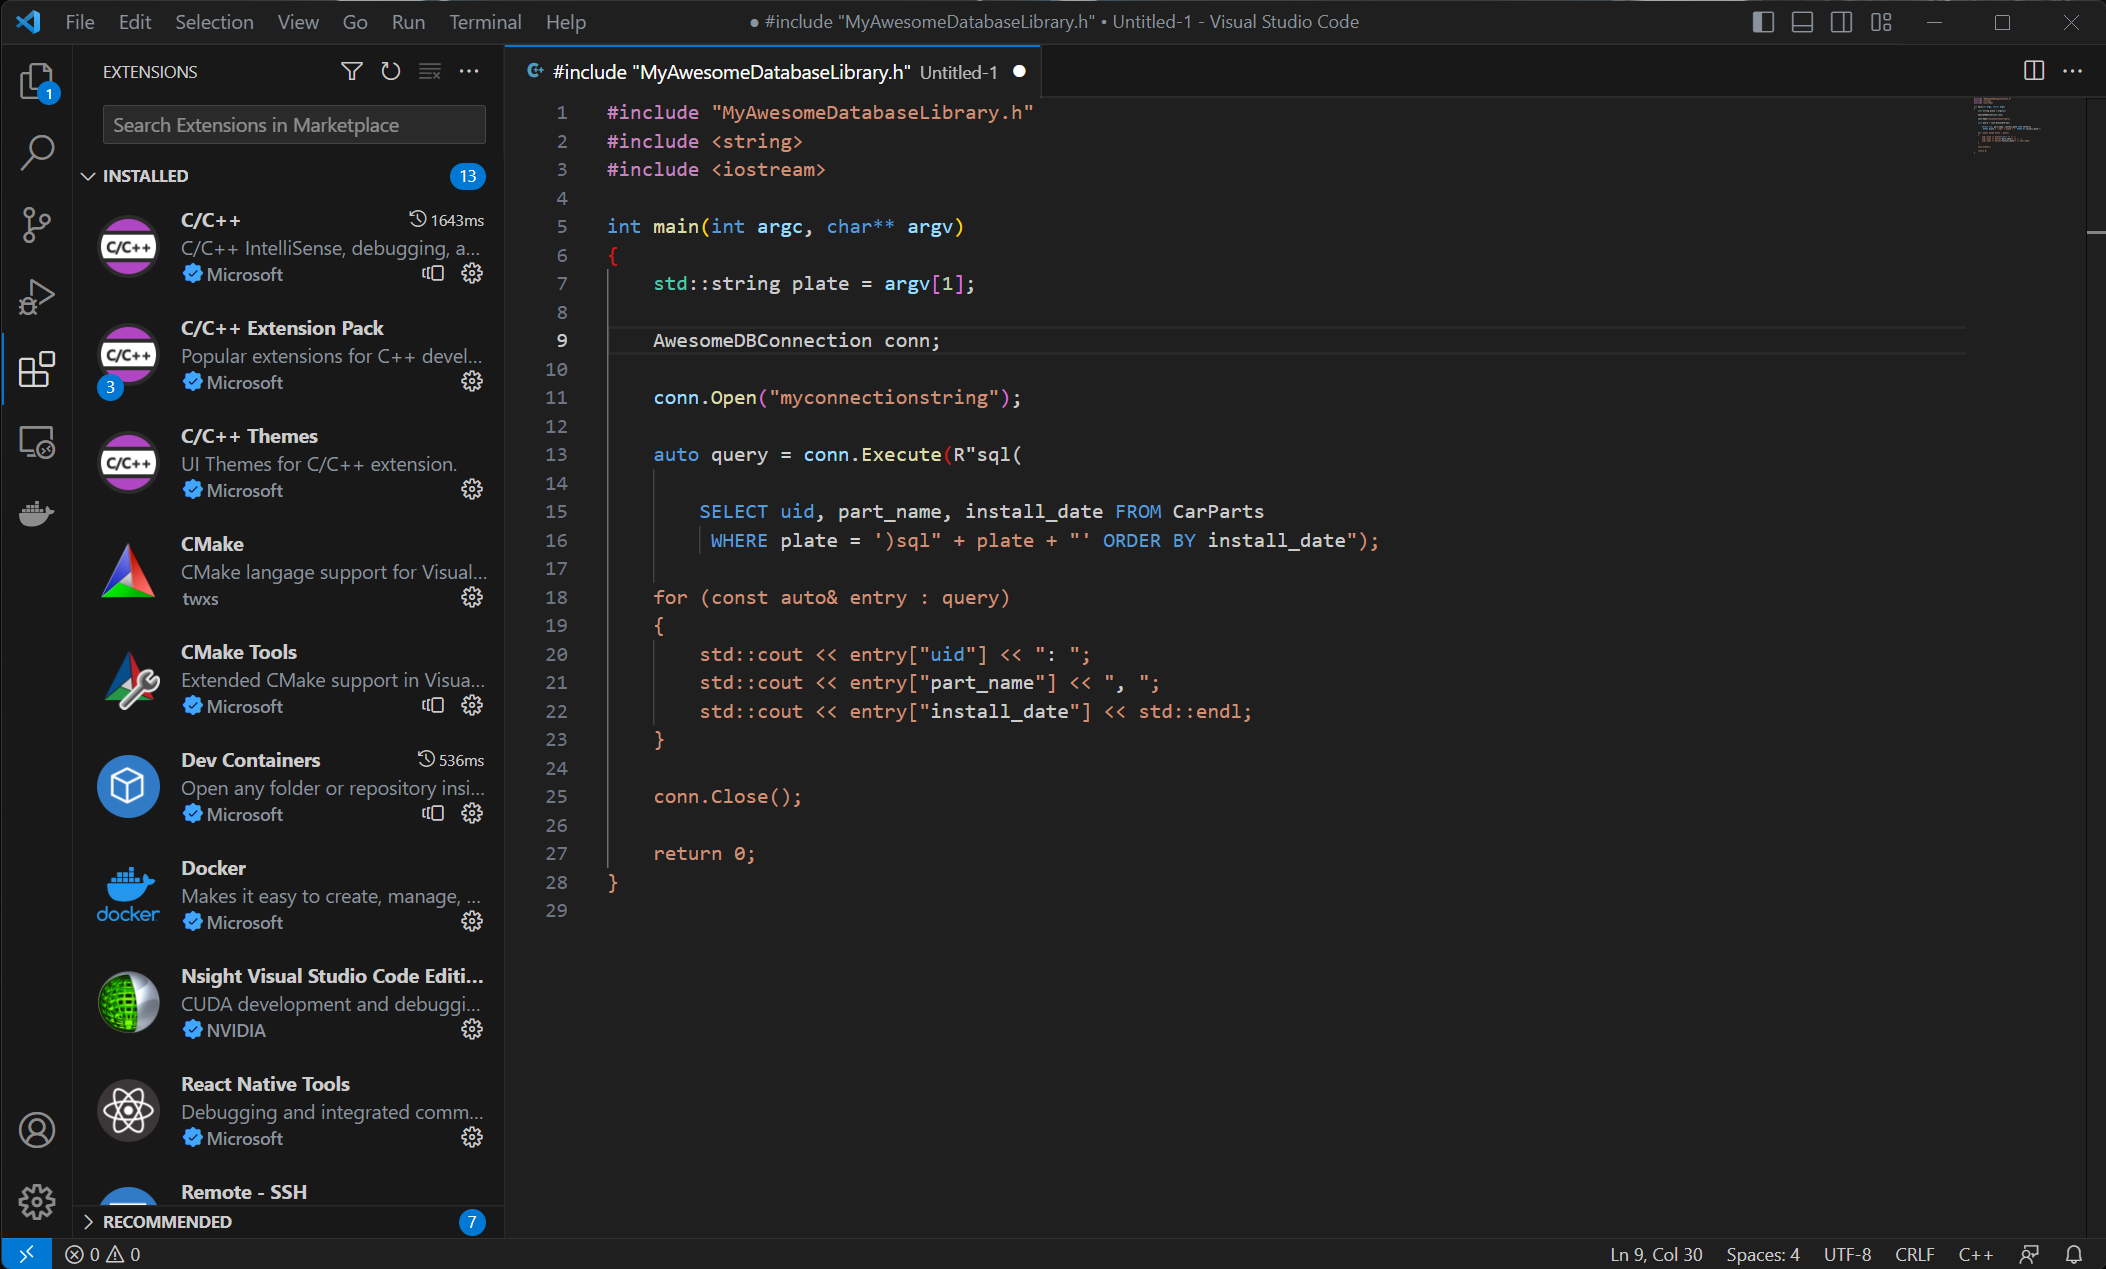The height and width of the screenshot is (1269, 2106).
Task: Open the Remote Explorer view
Action: click(37, 441)
